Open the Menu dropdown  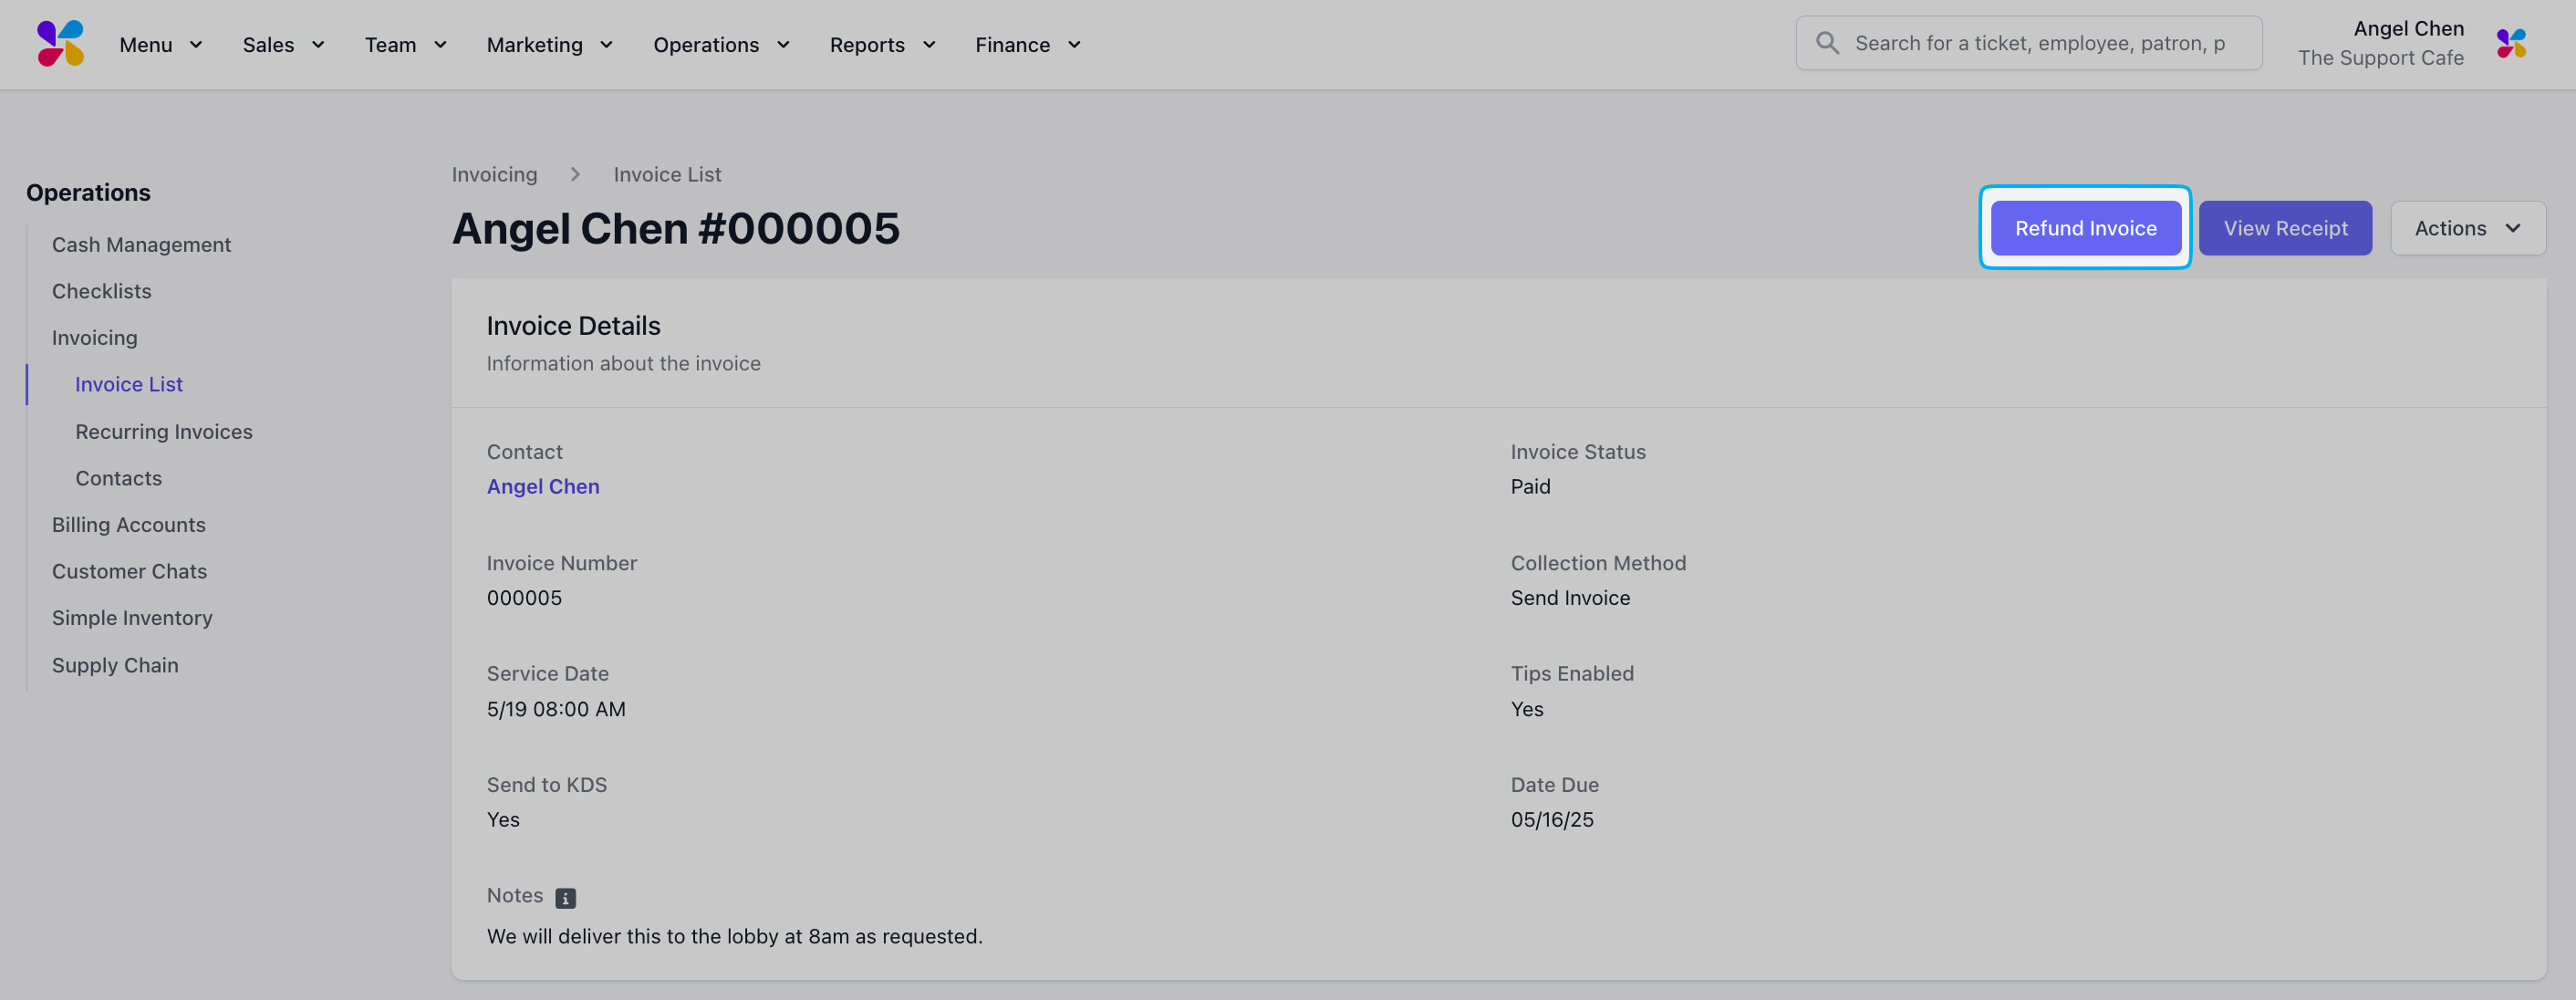(x=161, y=45)
